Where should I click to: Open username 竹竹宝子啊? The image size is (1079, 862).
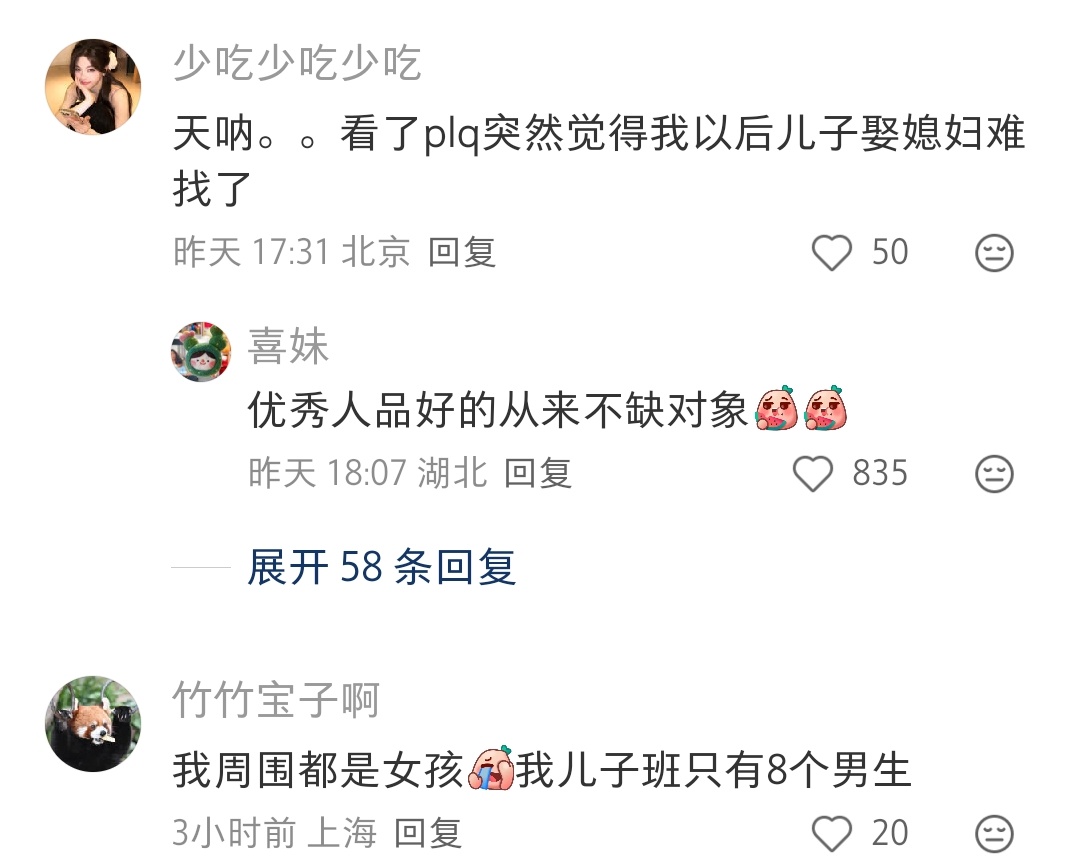click(x=276, y=700)
